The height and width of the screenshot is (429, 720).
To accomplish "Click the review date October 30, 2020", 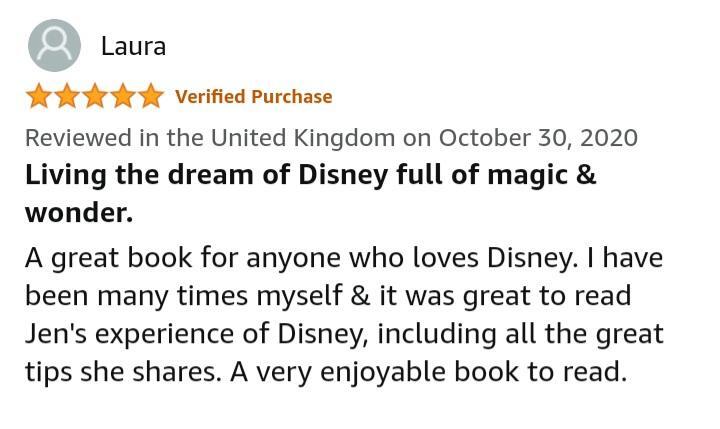I will coord(538,138).
